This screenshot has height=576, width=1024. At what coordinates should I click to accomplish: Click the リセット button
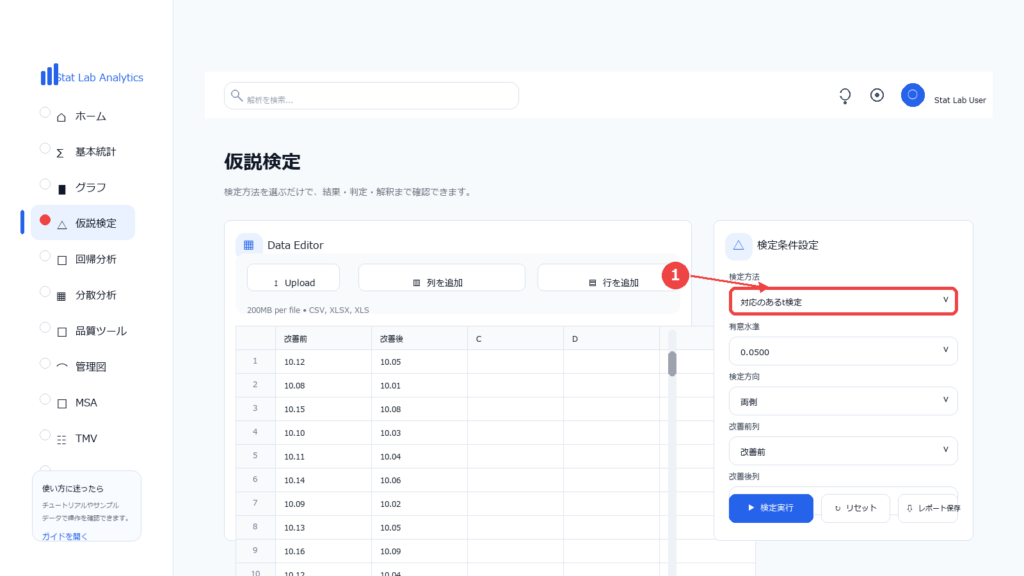[855, 508]
